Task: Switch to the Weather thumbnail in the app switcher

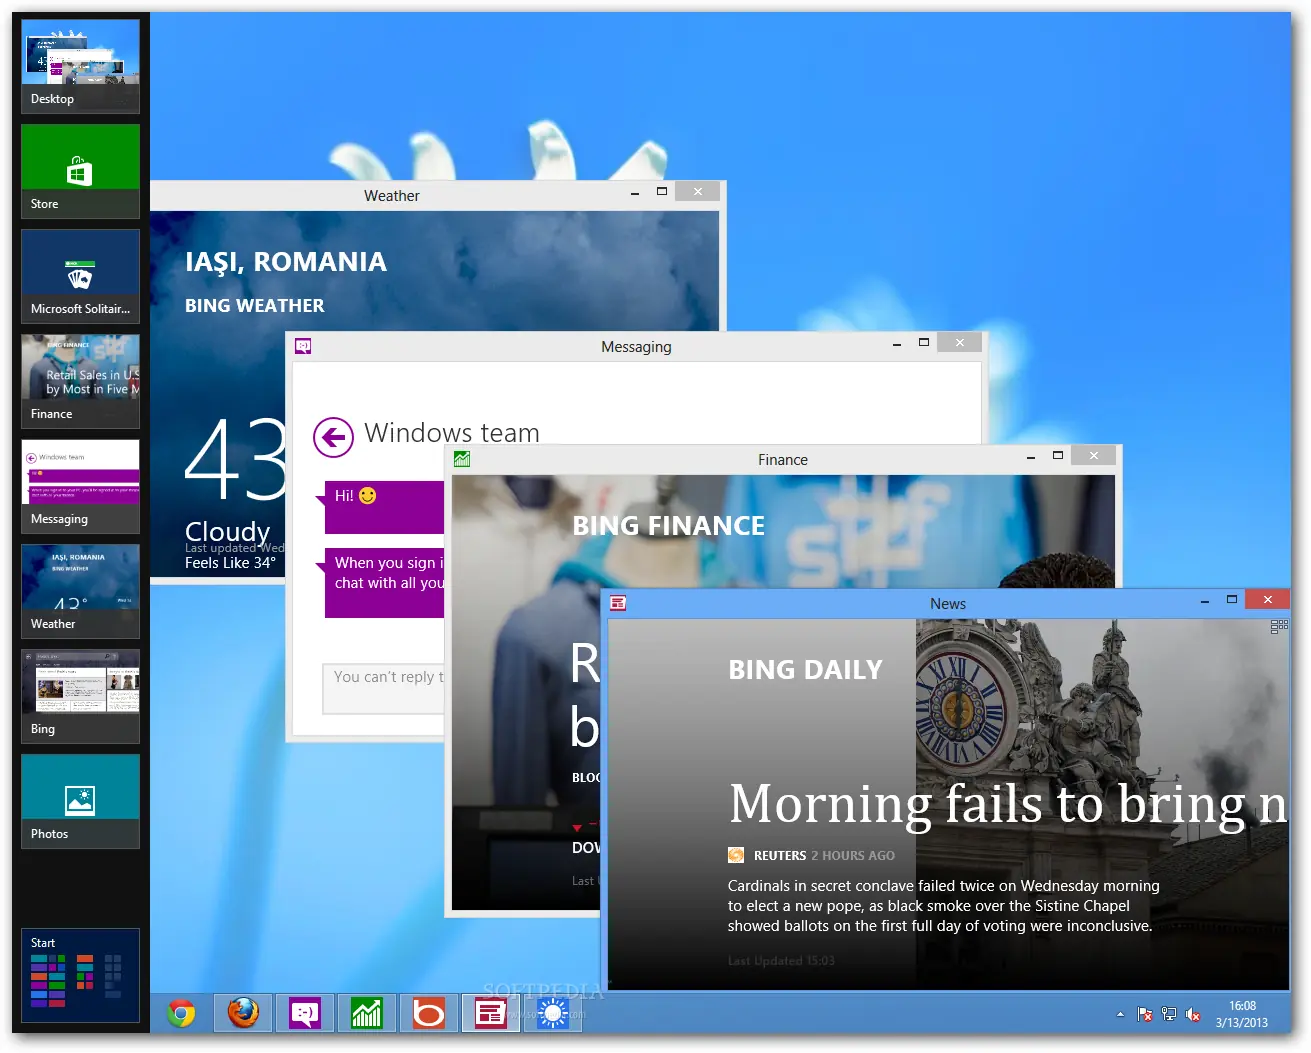Action: pos(80,591)
